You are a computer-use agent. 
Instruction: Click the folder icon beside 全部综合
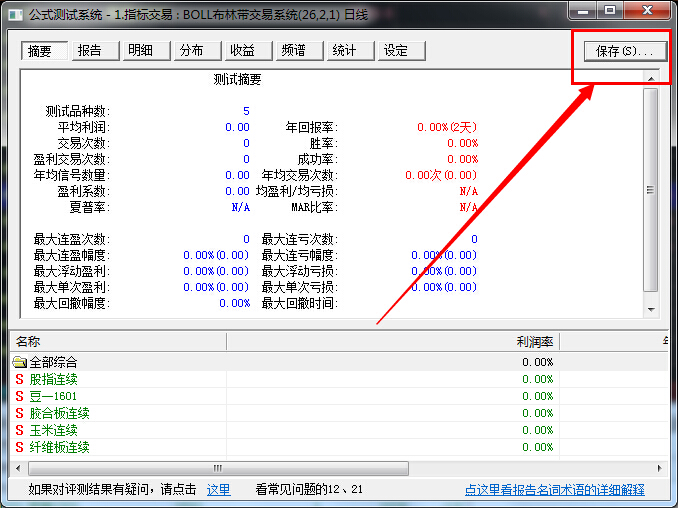point(19,362)
